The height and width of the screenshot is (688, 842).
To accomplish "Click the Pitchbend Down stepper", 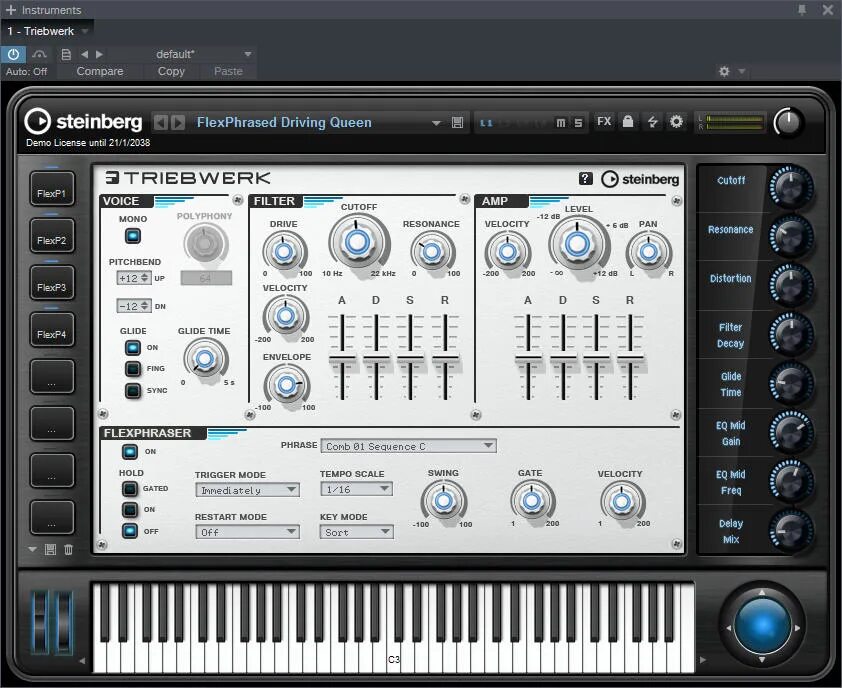I will coord(144,306).
